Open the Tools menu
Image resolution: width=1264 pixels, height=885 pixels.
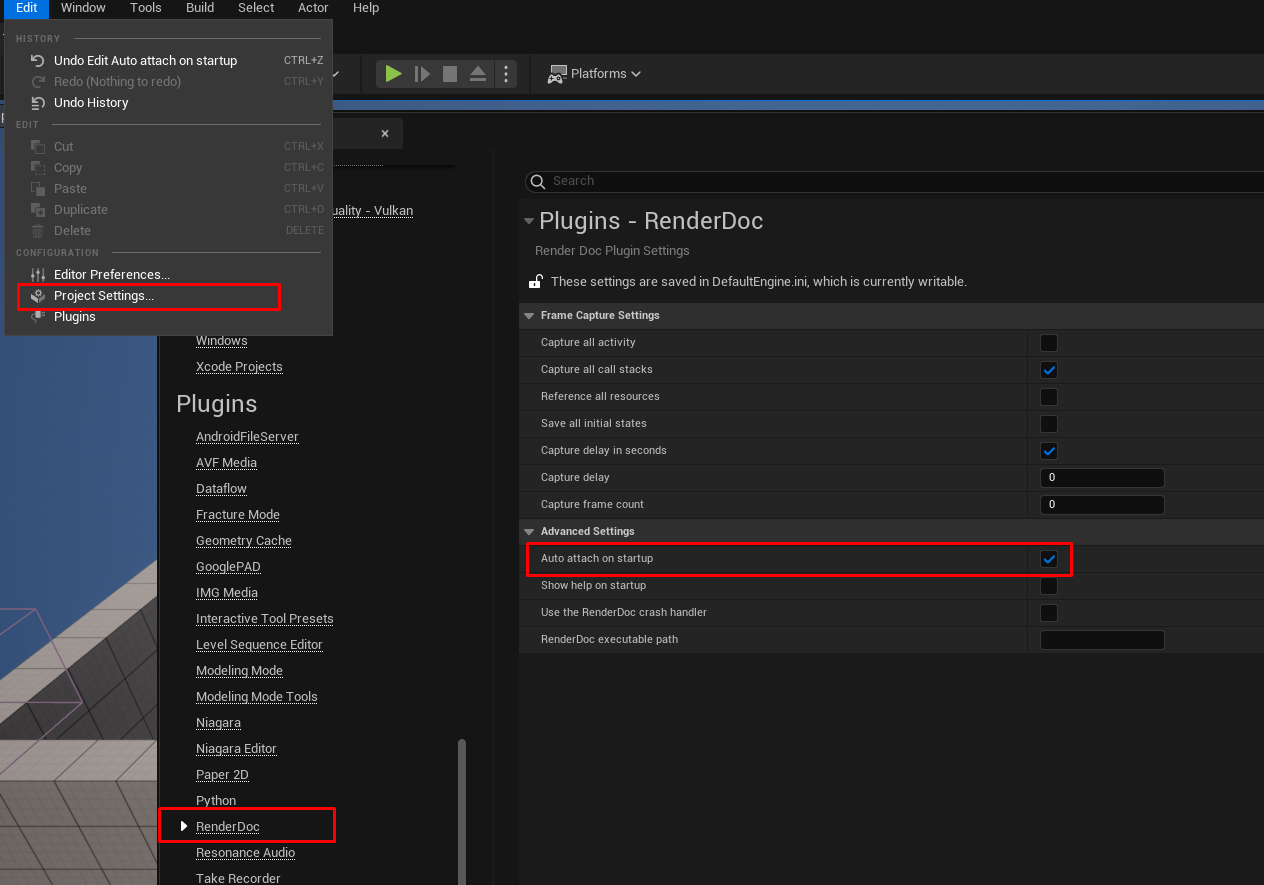click(146, 8)
